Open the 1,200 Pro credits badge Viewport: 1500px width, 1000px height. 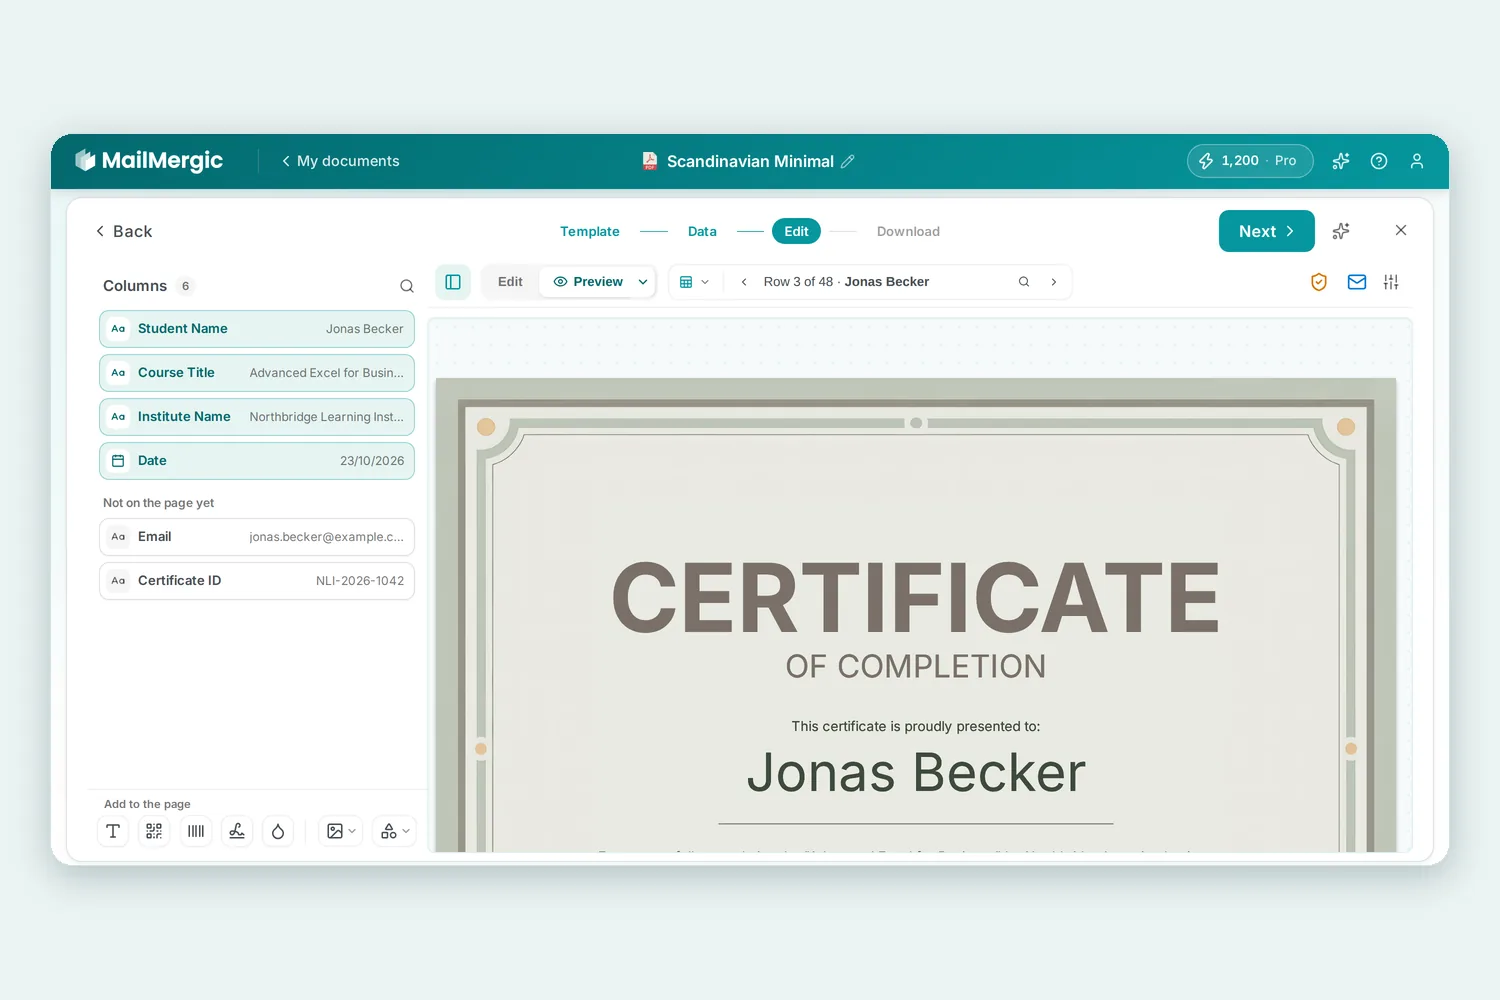click(x=1250, y=161)
